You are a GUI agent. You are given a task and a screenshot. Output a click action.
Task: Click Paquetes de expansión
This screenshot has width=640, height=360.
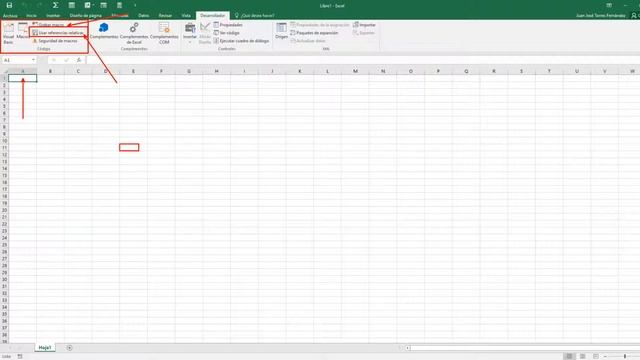click(x=314, y=33)
